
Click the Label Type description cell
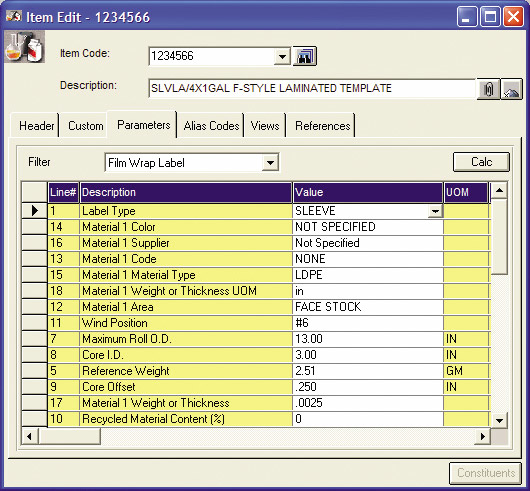tap(186, 211)
